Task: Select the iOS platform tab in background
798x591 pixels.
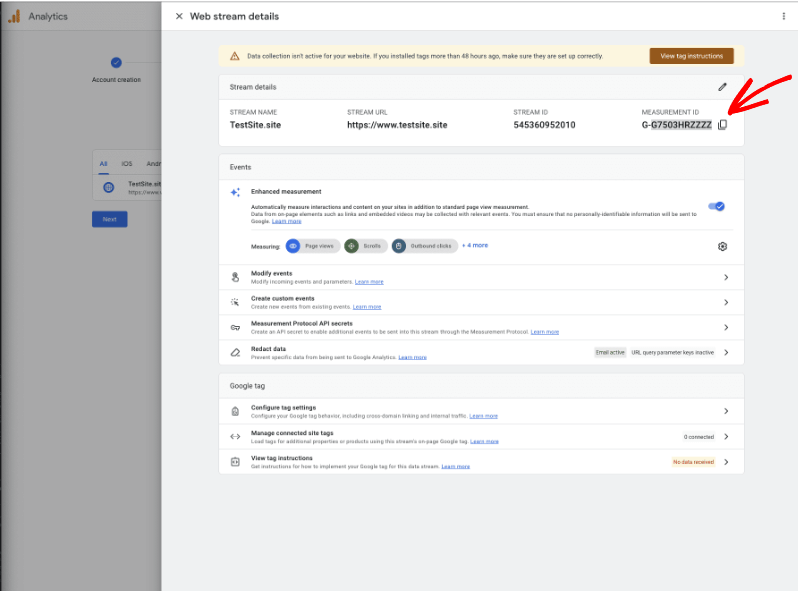Action: point(127,164)
